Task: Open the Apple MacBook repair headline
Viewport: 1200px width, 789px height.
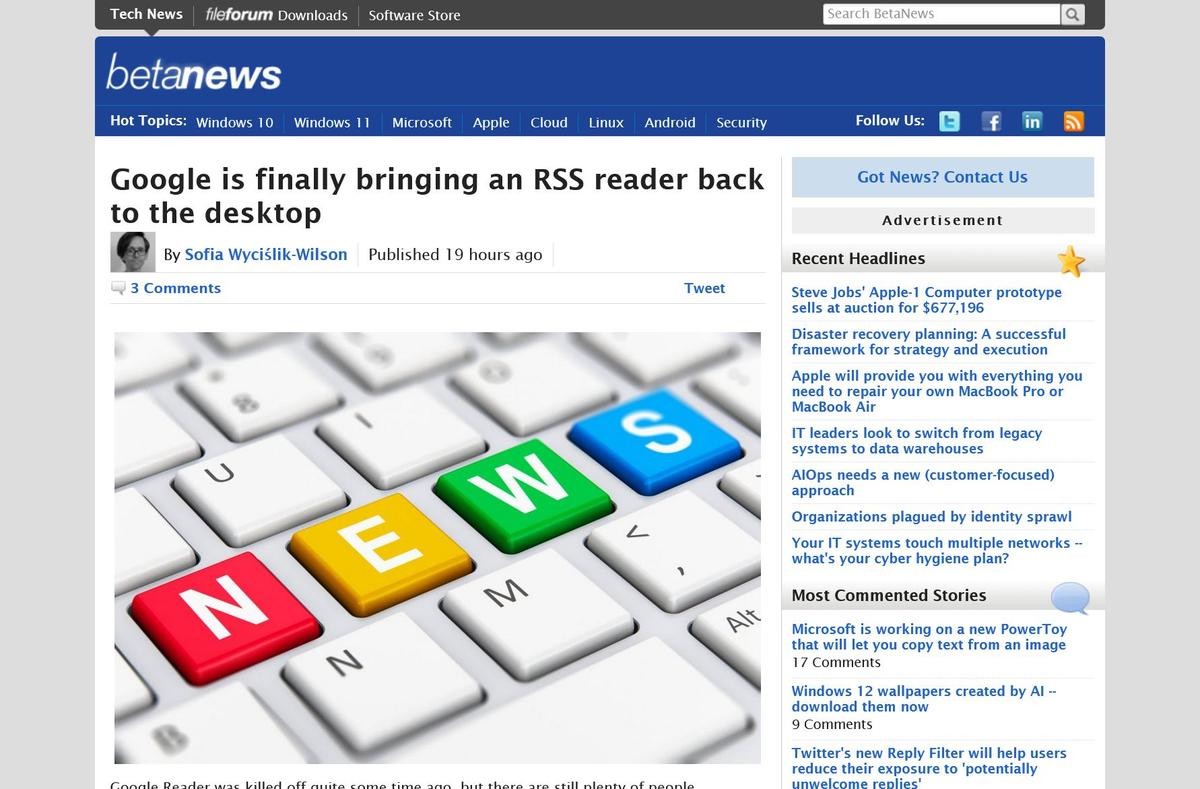Action: point(937,391)
